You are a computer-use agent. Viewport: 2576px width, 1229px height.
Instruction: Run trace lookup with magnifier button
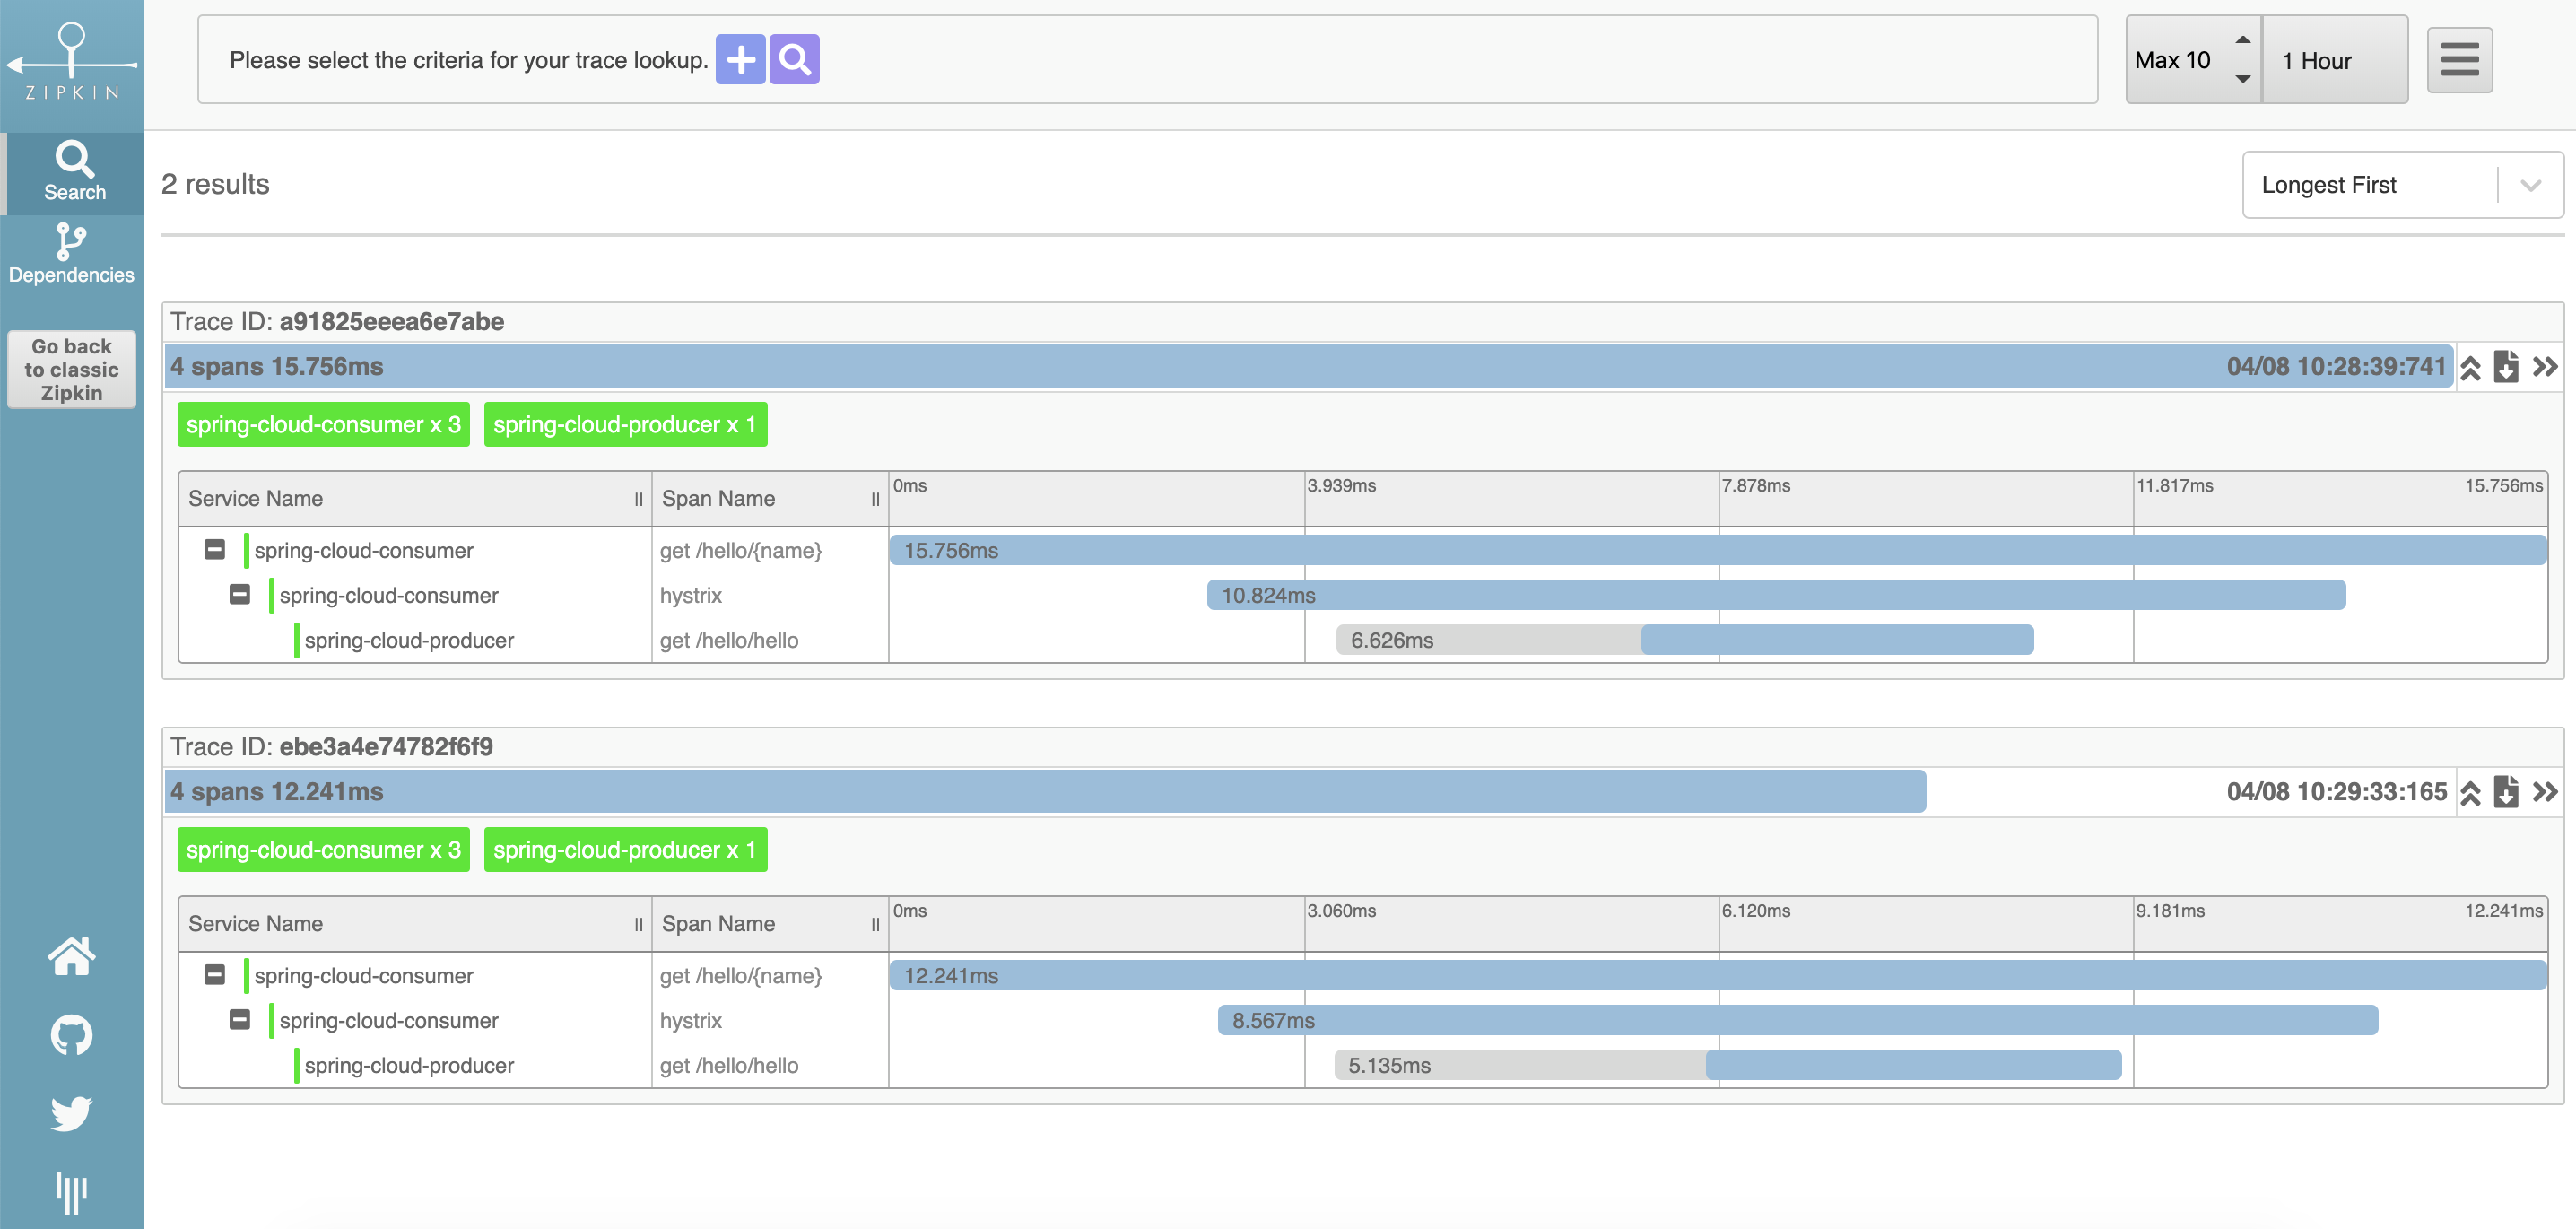794,59
